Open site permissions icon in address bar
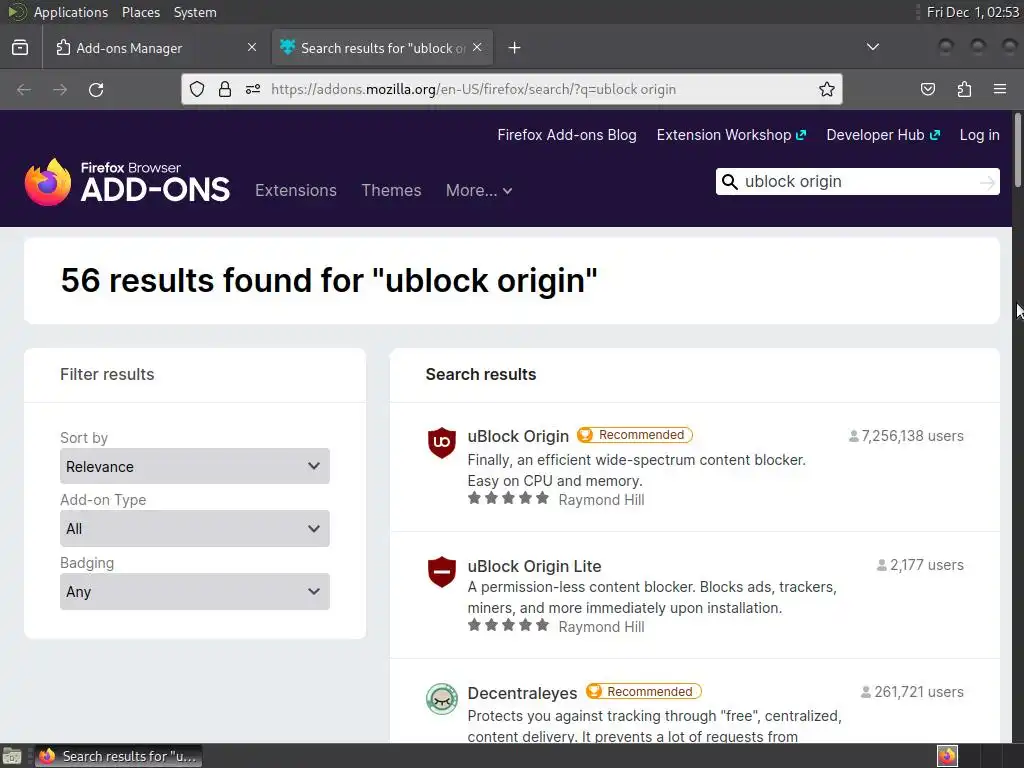The image size is (1024, 768). tap(253, 89)
